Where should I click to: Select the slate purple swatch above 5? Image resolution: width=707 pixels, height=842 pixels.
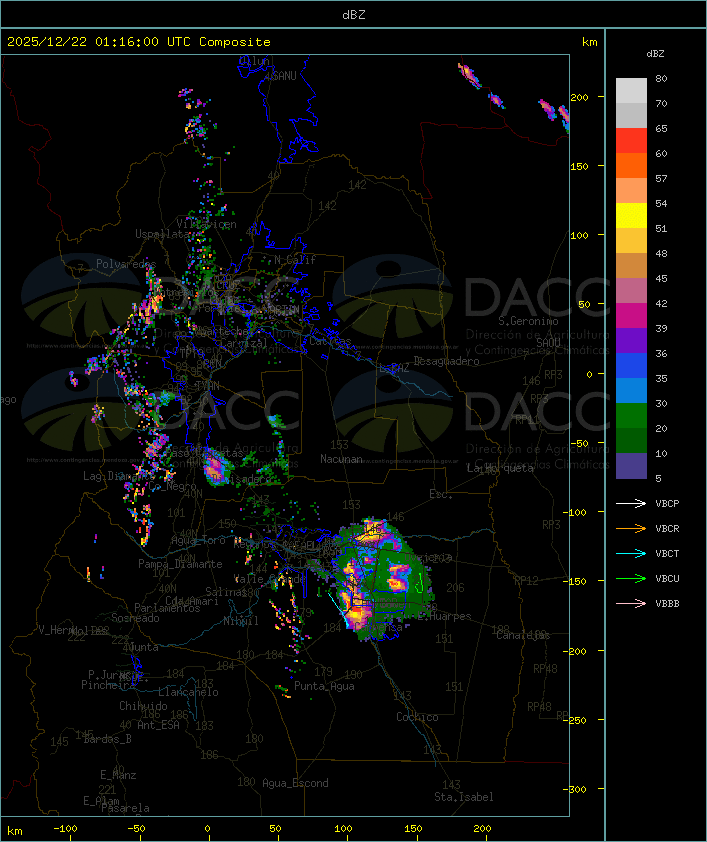[631, 466]
